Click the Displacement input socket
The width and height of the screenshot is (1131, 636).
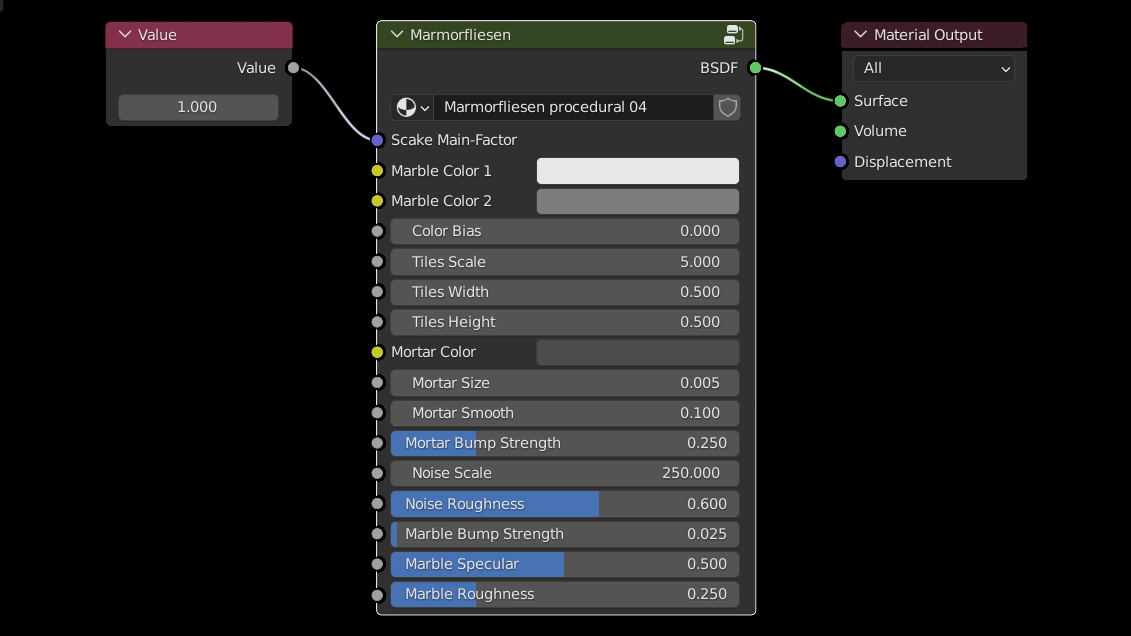(840, 162)
